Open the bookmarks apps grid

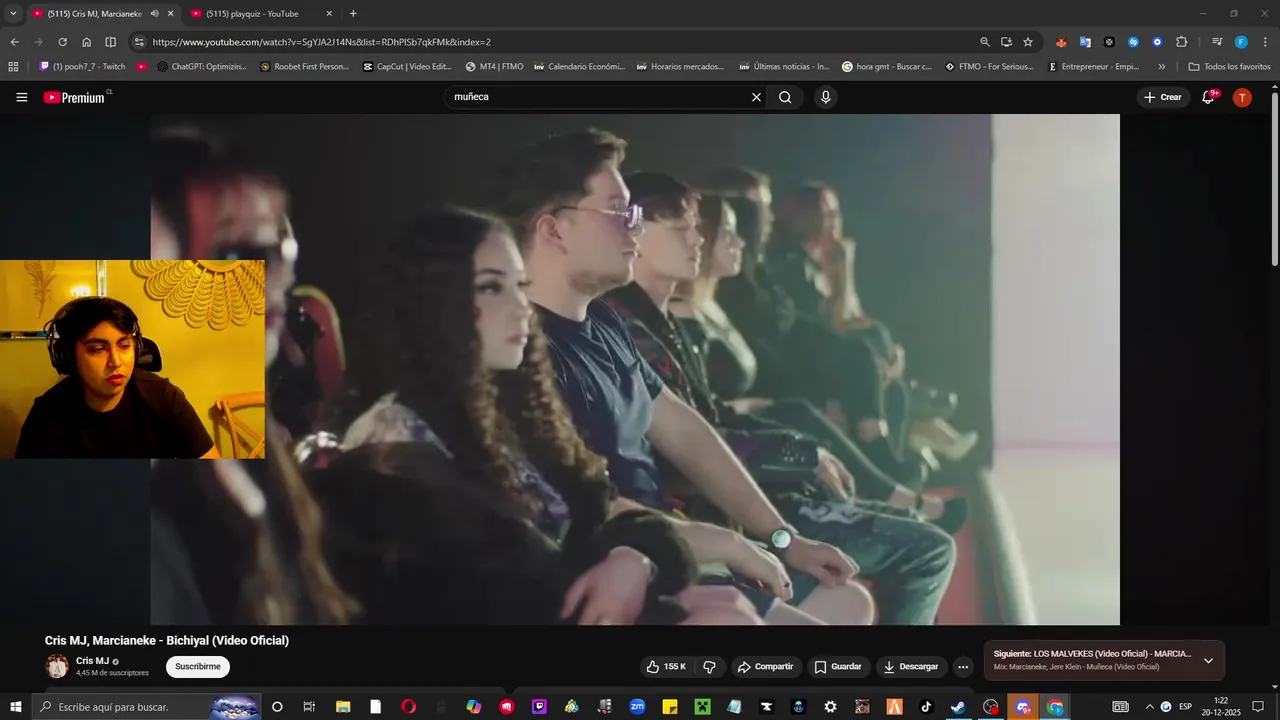pos(13,67)
